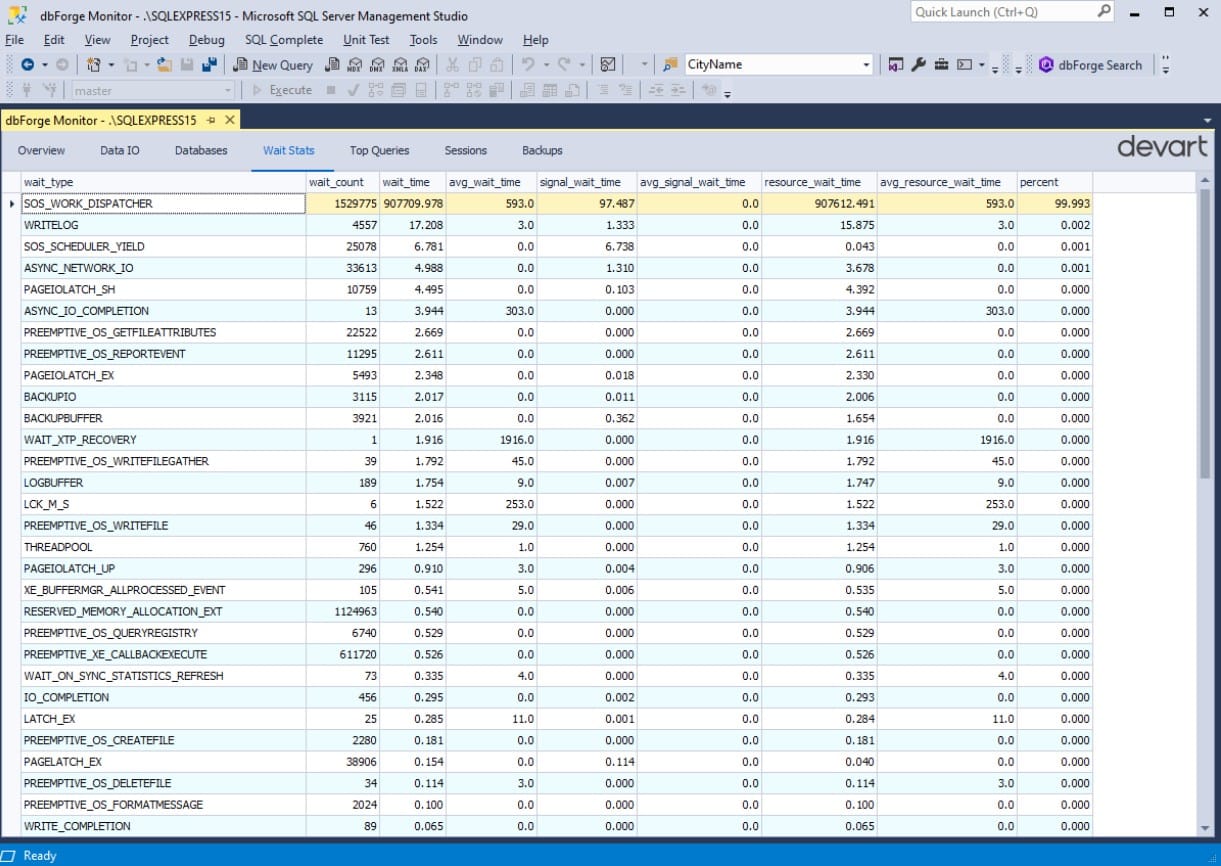Sort by the percent column header
Image resolution: width=1221 pixels, height=866 pixels.
tap(1054, 182)
